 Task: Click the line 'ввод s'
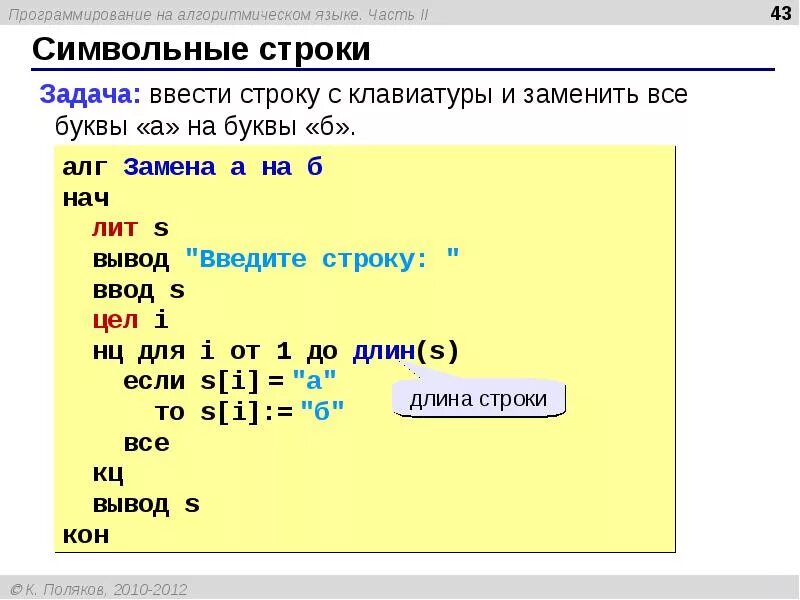tap(139, 290)
